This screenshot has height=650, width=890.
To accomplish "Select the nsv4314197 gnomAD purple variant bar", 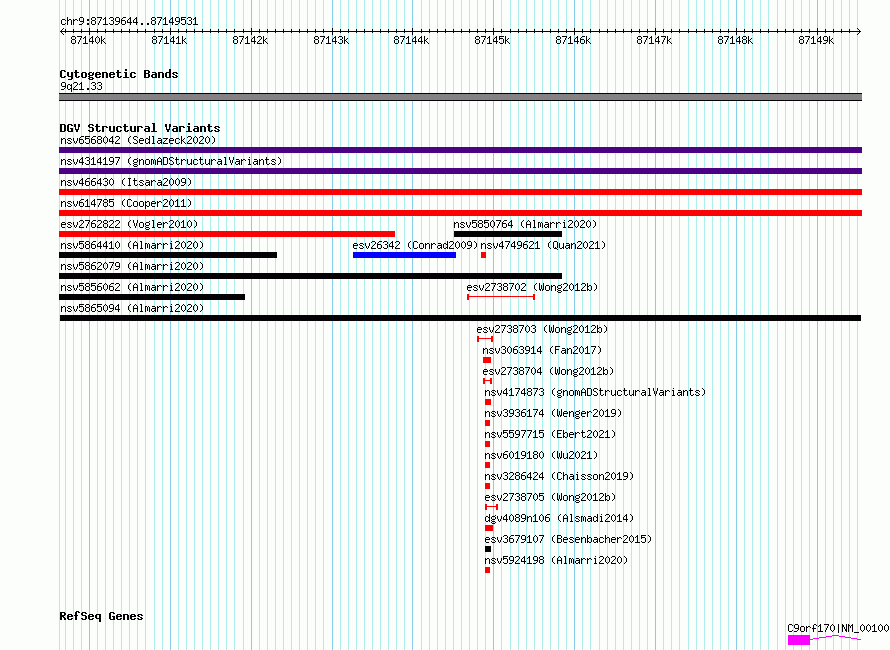I will [x=460, y=171].
